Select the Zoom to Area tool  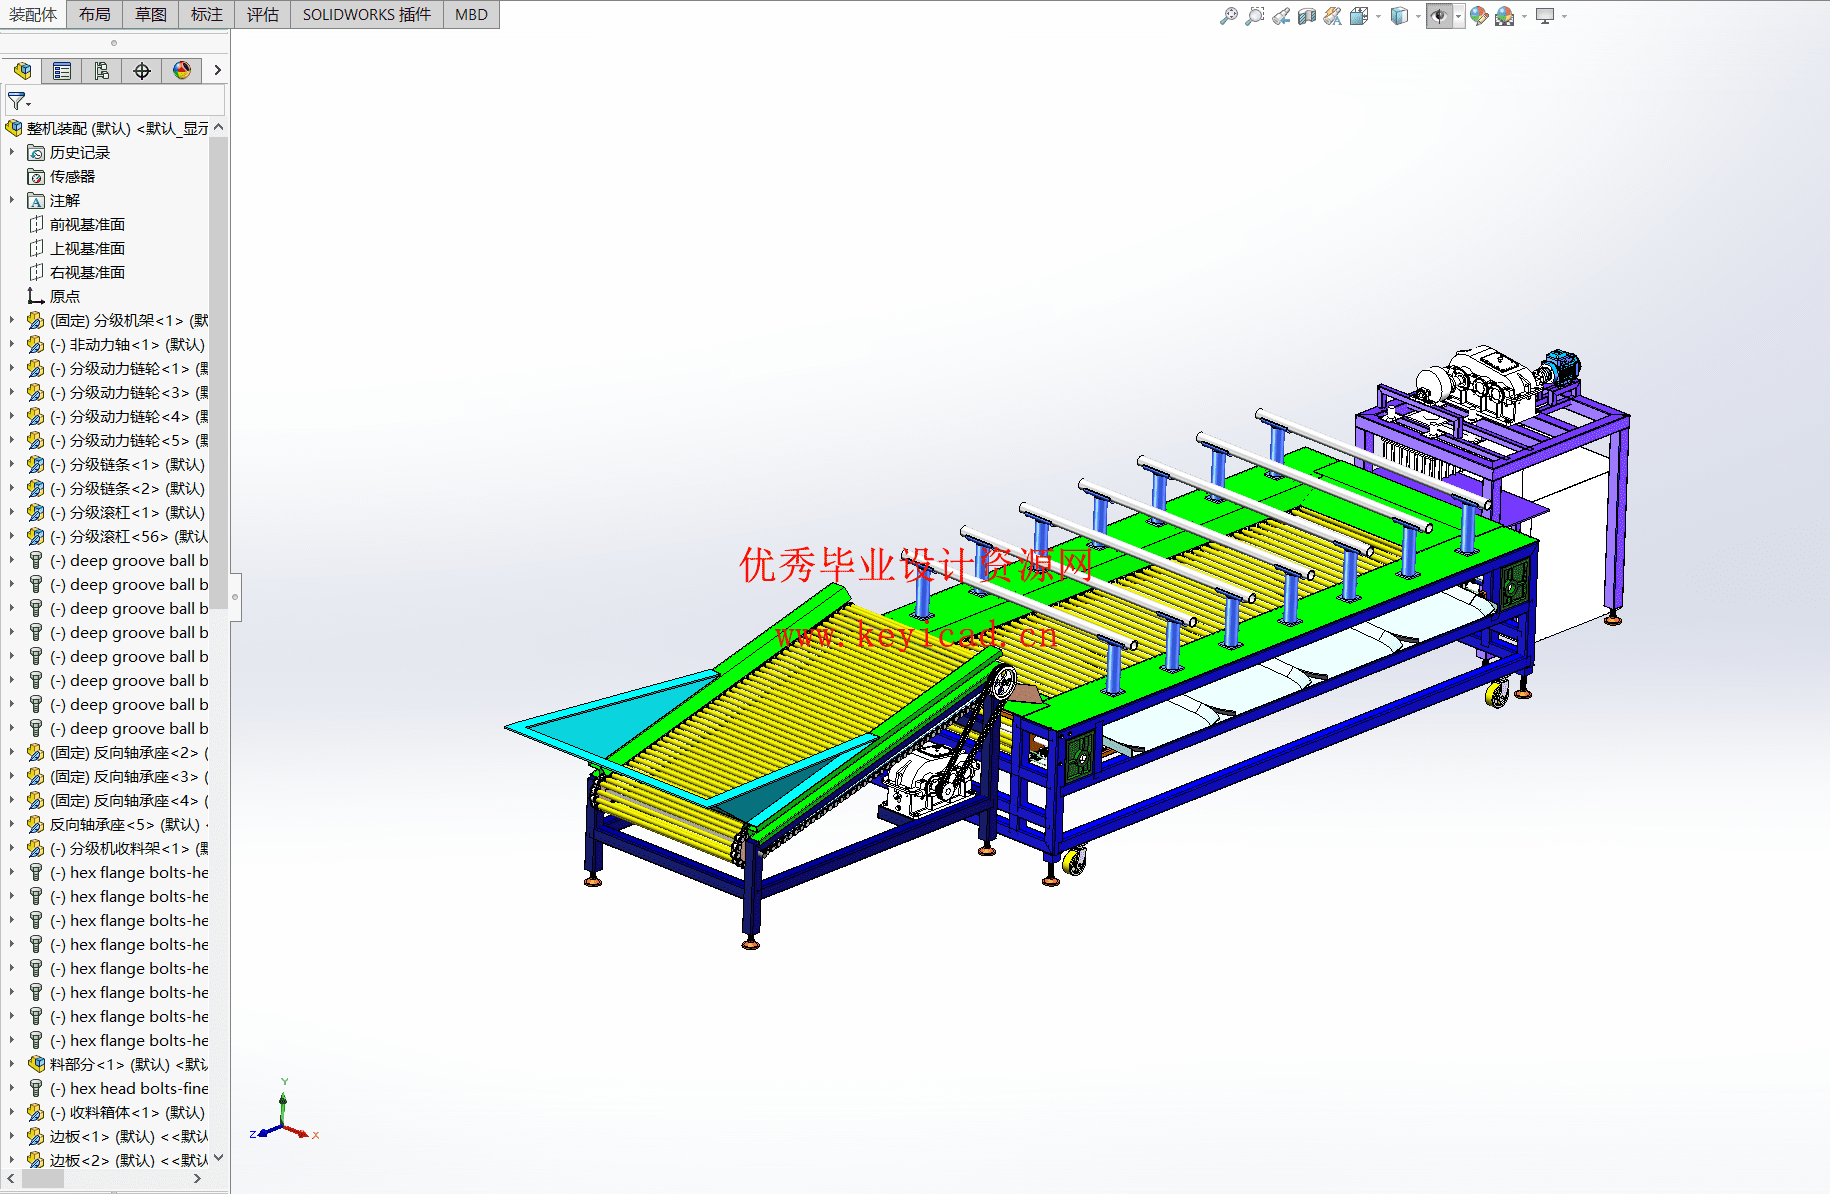(x=1254, y=16)
